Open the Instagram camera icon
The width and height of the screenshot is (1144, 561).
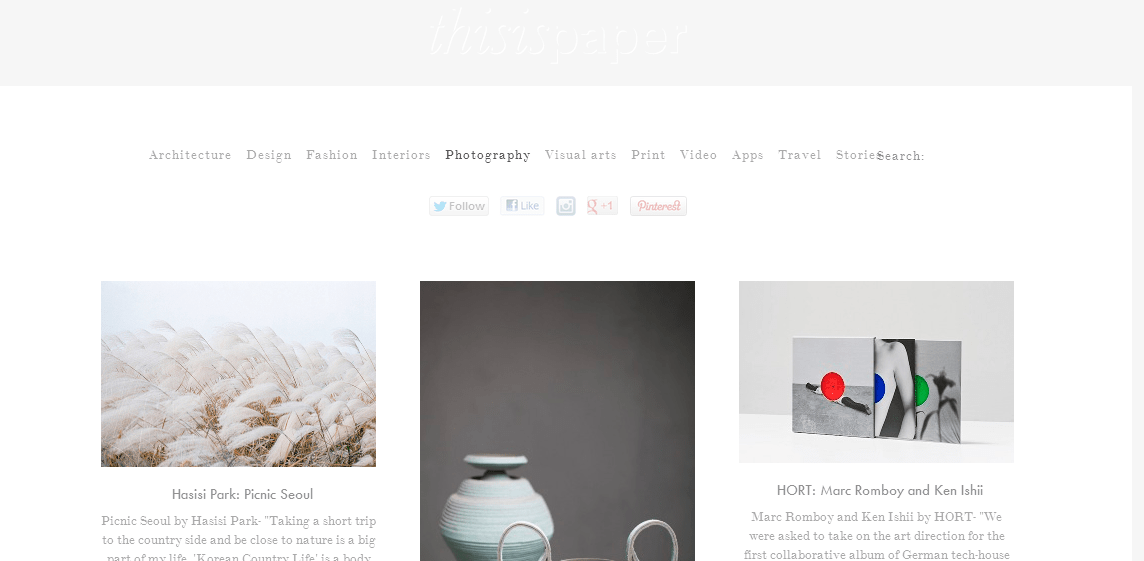coord(565,206)
